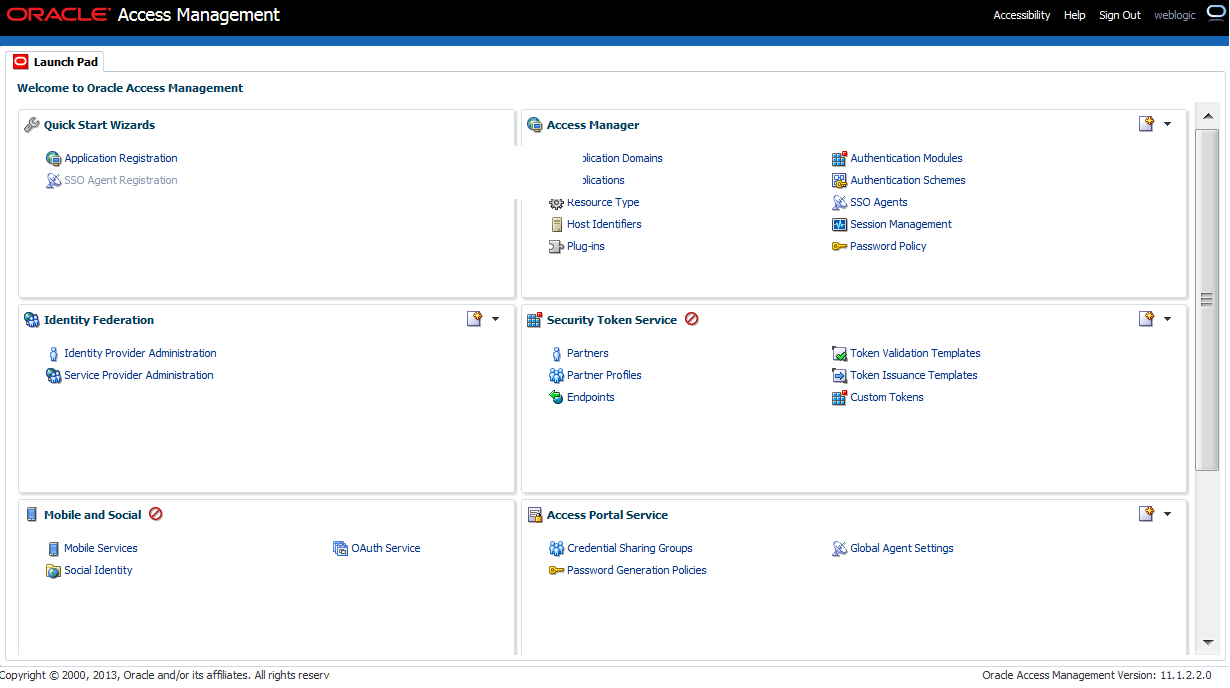Click the Authentication Schemes icon
The image size is (1230, 688).
click(x=840, y=181)
